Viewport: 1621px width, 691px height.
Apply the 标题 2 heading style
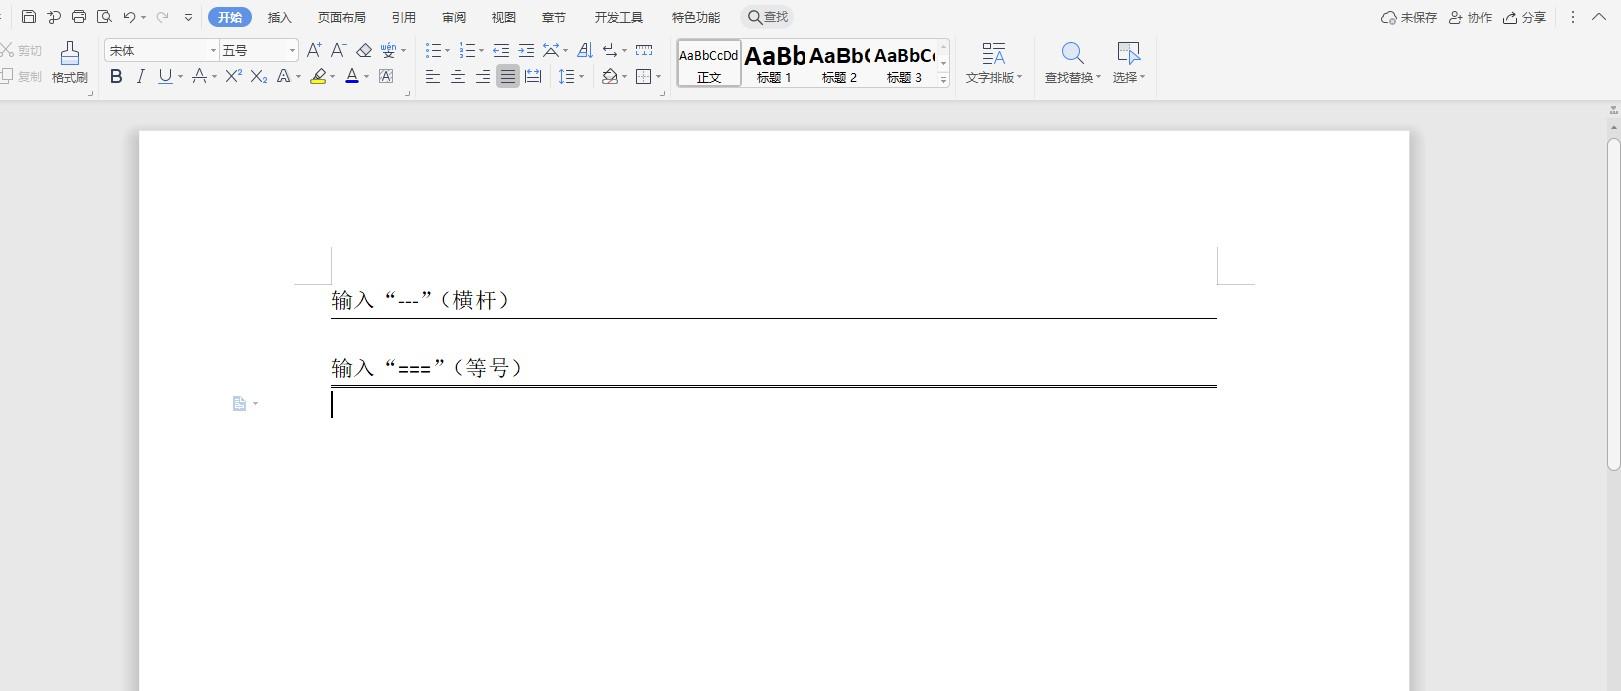(x=839, y=63)
